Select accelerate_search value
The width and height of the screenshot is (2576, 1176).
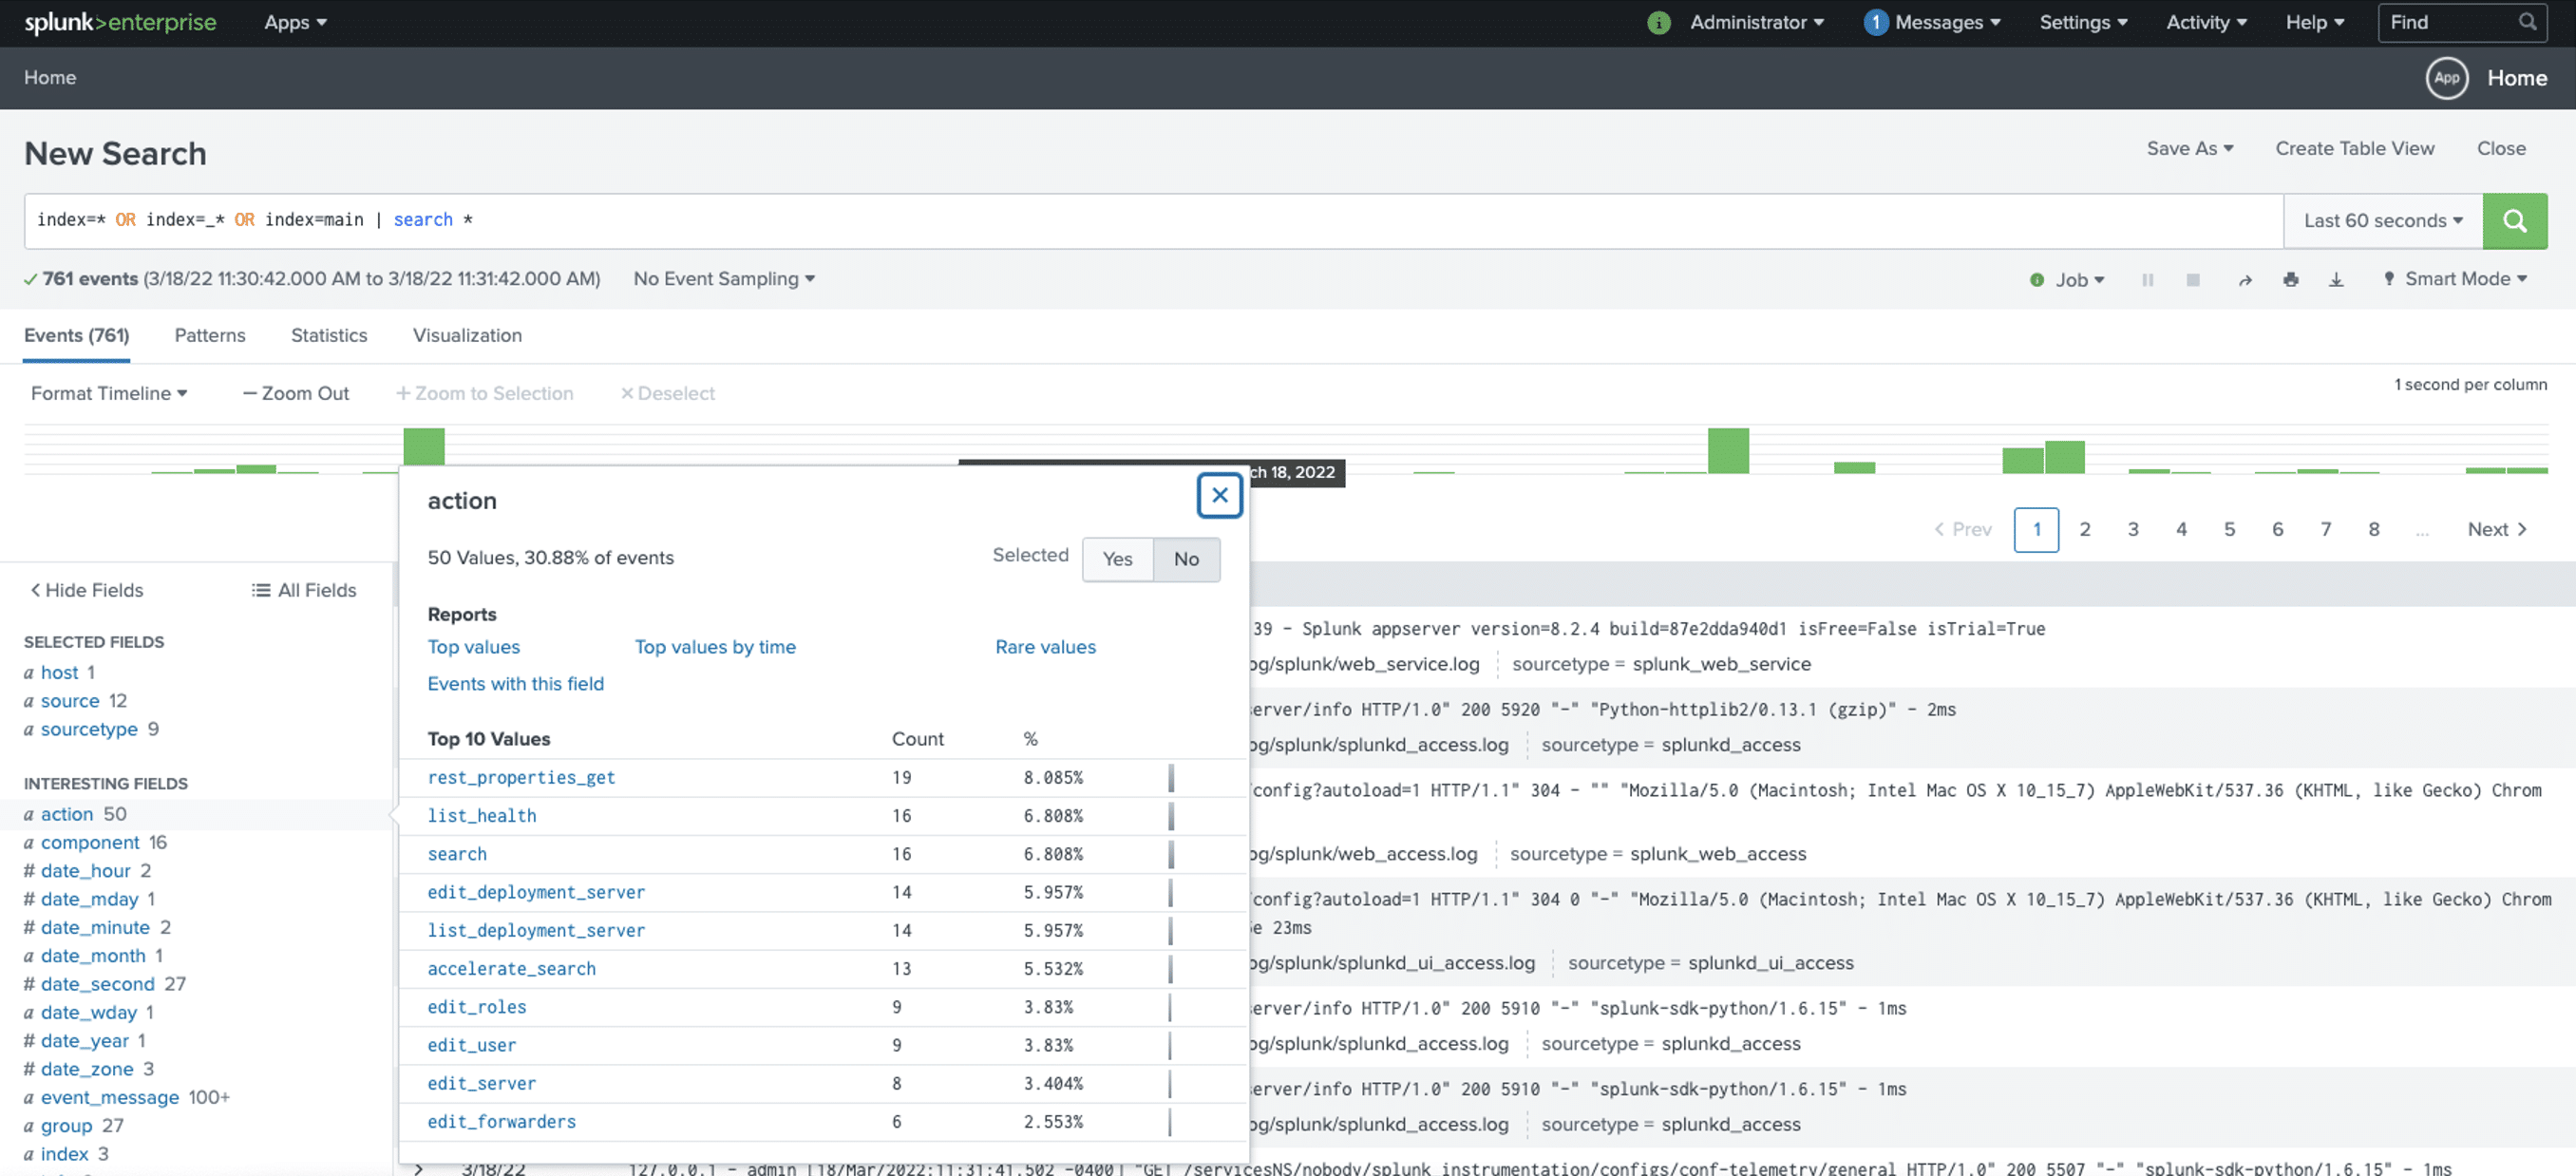511,969
